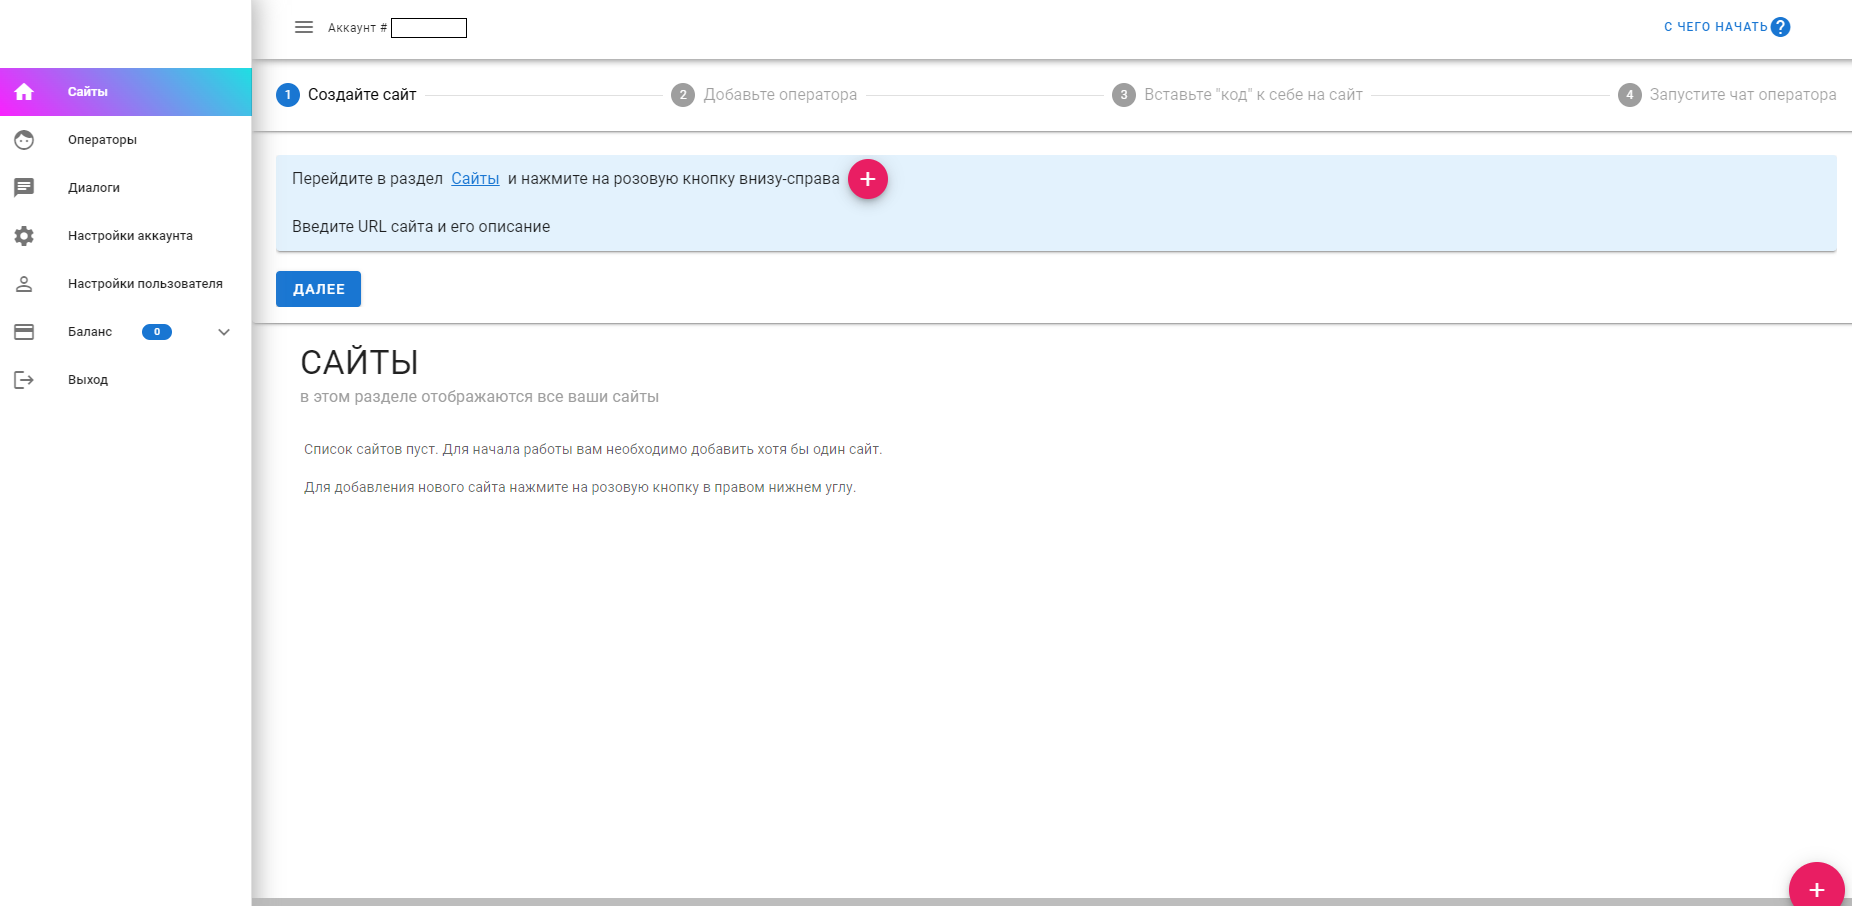Click the Диалоги chat bubble icon
The width and height of the screenshot is (1852, 906).
tap(24, 188)
